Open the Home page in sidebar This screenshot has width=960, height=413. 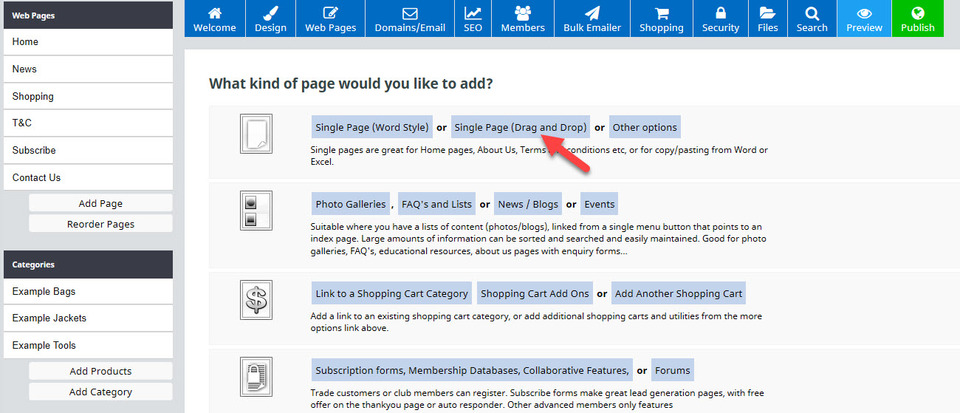coord(88,42)
